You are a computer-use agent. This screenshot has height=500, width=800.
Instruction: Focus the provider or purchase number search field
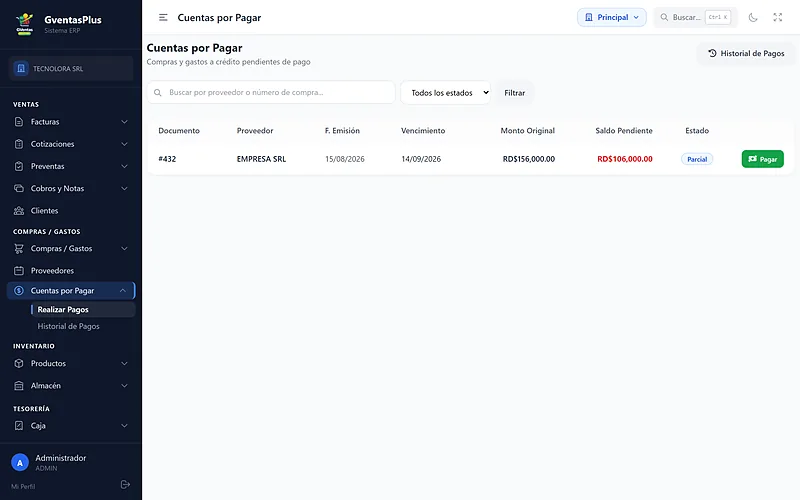[x=271, y=92]
